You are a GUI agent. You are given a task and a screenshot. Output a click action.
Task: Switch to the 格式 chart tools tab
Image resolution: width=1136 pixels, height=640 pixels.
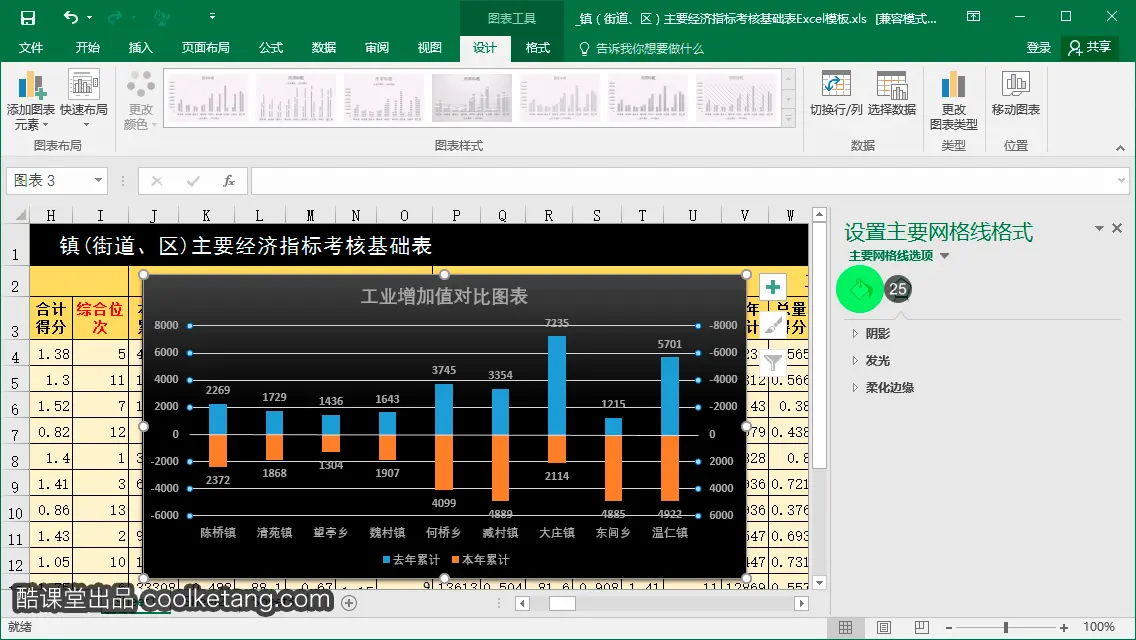(538, 48)
